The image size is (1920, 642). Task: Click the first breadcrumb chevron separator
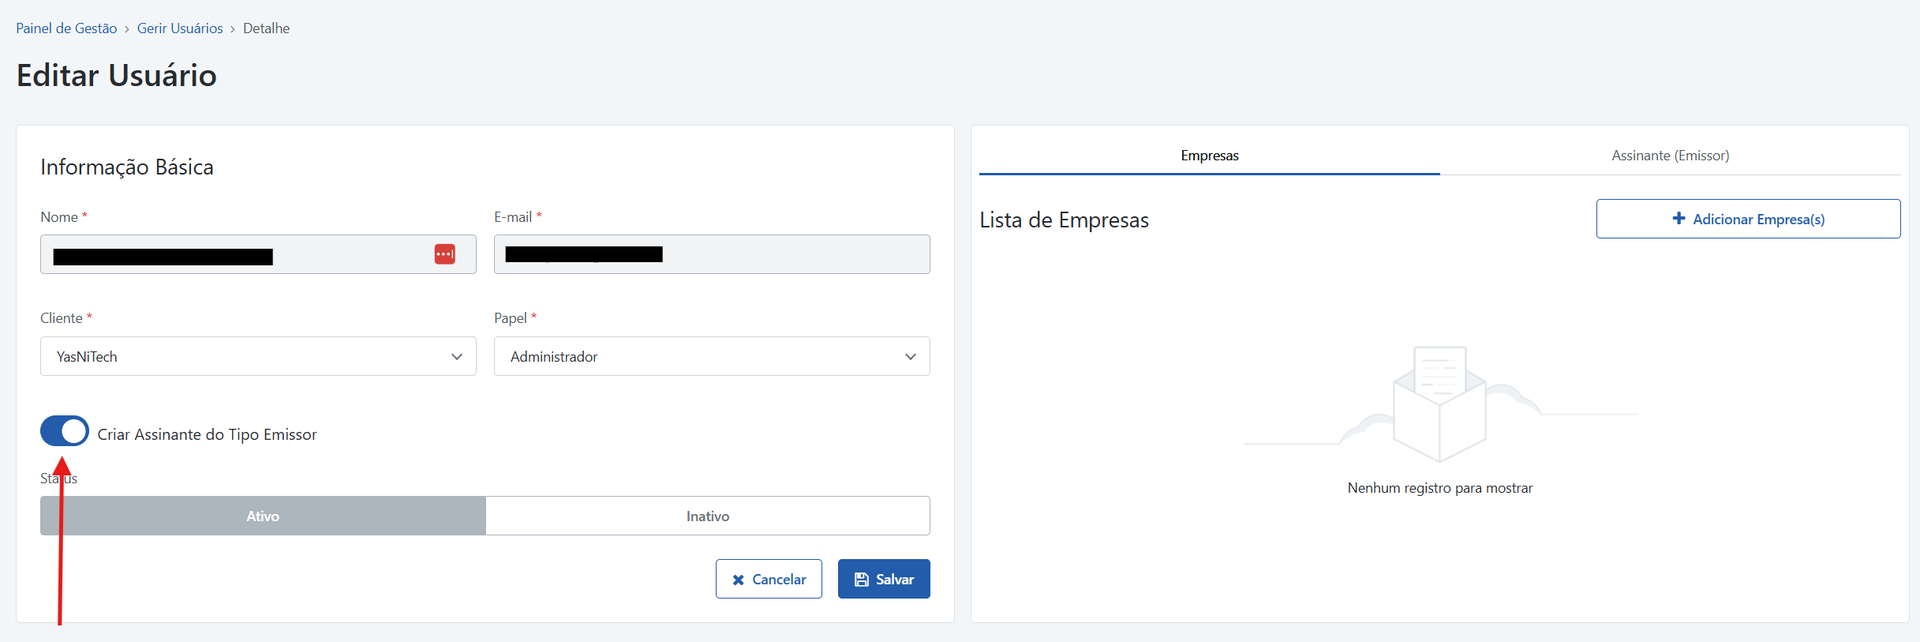pyautogui.click(x=127, y=29)
